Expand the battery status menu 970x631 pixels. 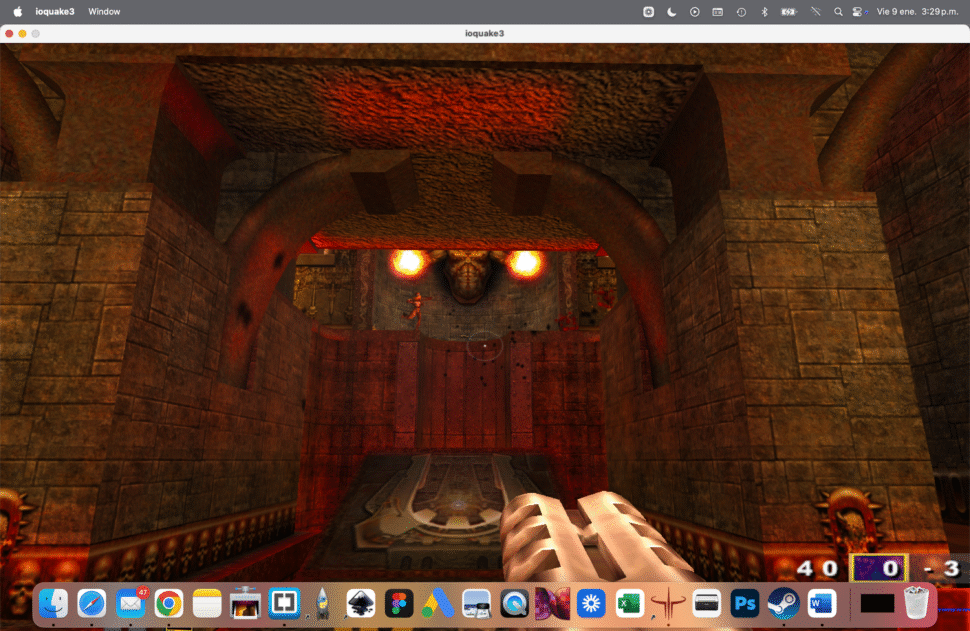[x=788, y=12]
